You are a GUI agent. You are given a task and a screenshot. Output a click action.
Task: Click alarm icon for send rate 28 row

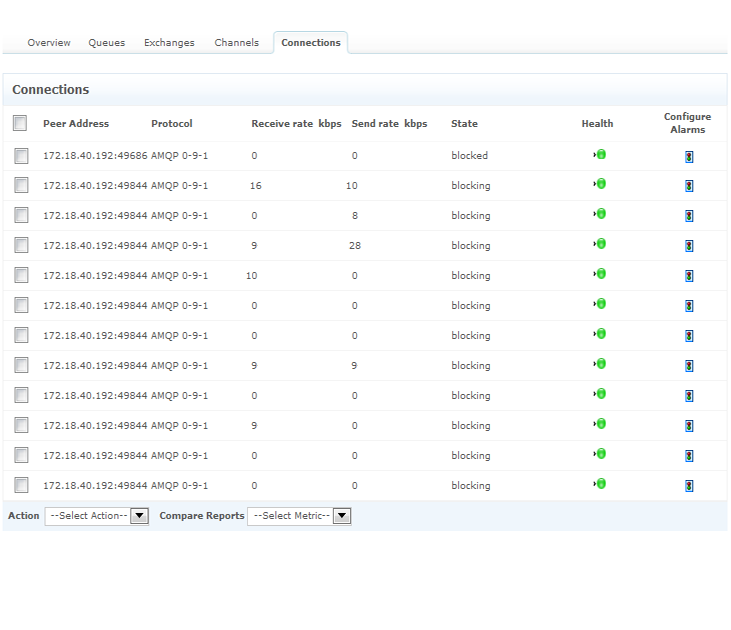tap(689, 246)
